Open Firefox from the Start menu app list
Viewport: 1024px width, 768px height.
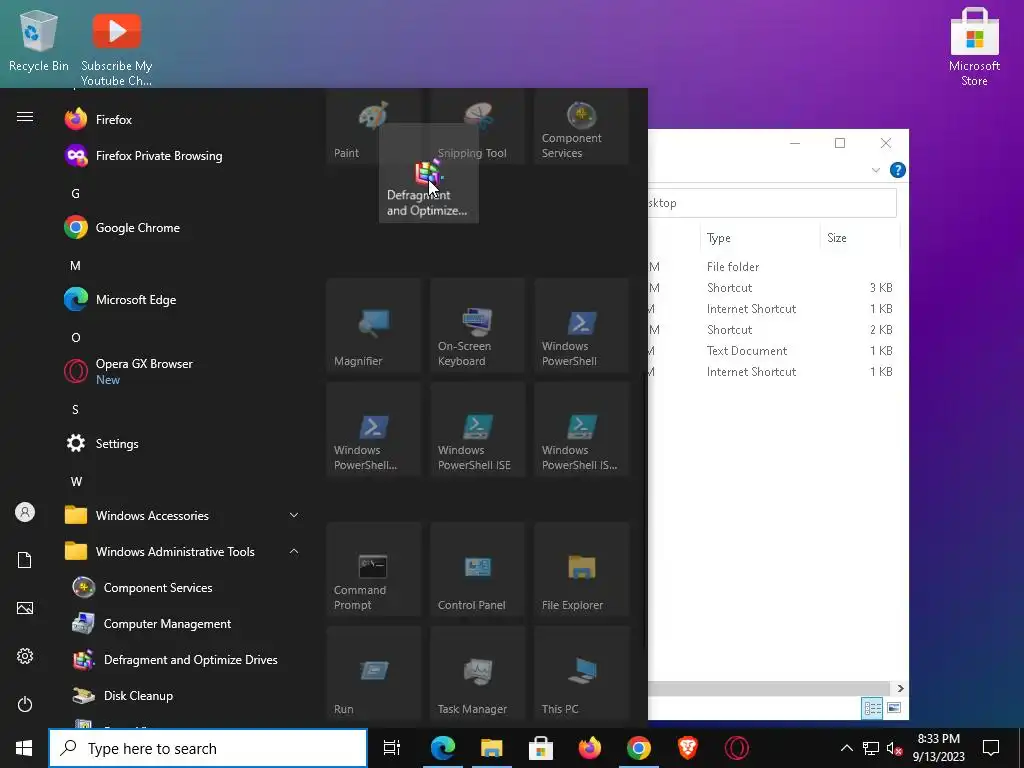183,120
